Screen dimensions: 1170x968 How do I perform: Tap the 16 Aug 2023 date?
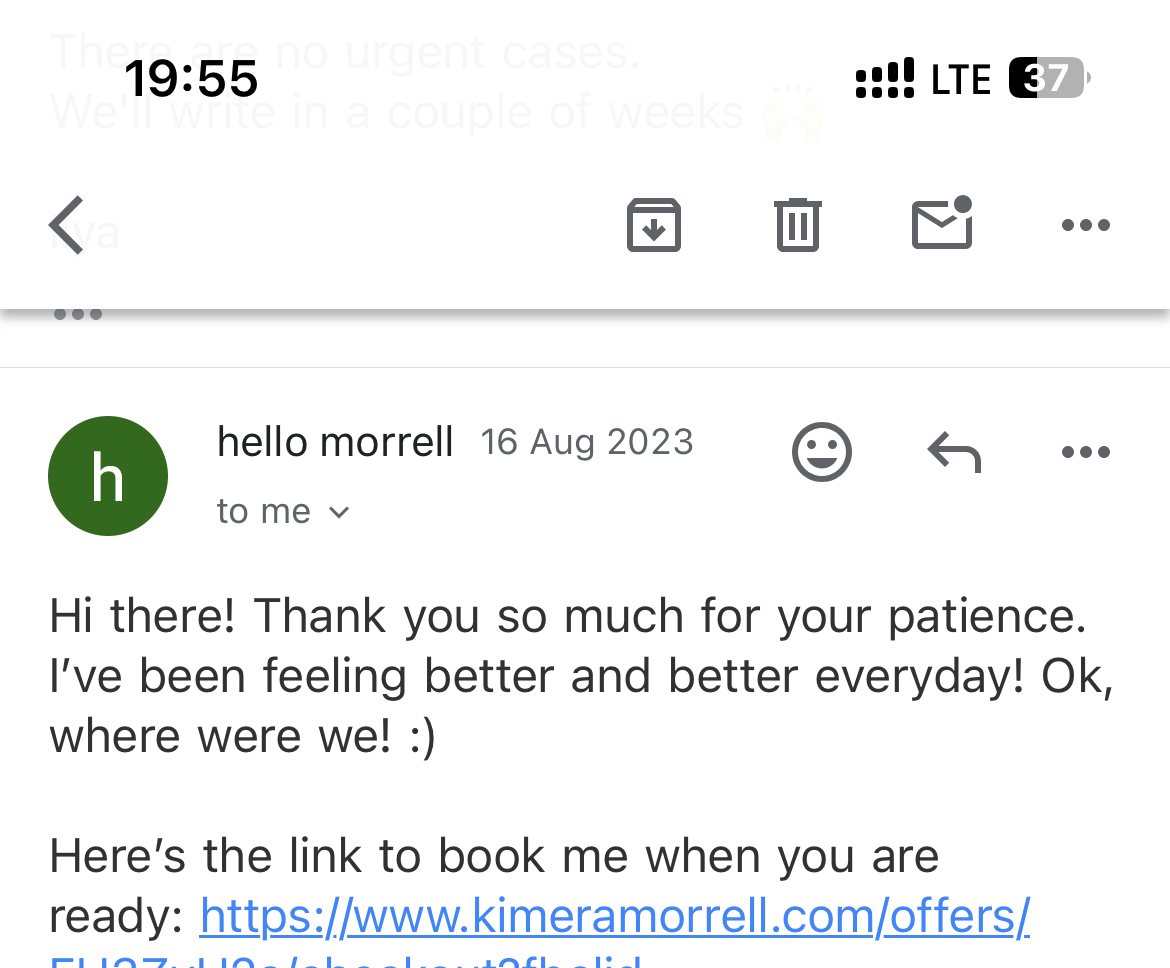click(x=587, y=442)
